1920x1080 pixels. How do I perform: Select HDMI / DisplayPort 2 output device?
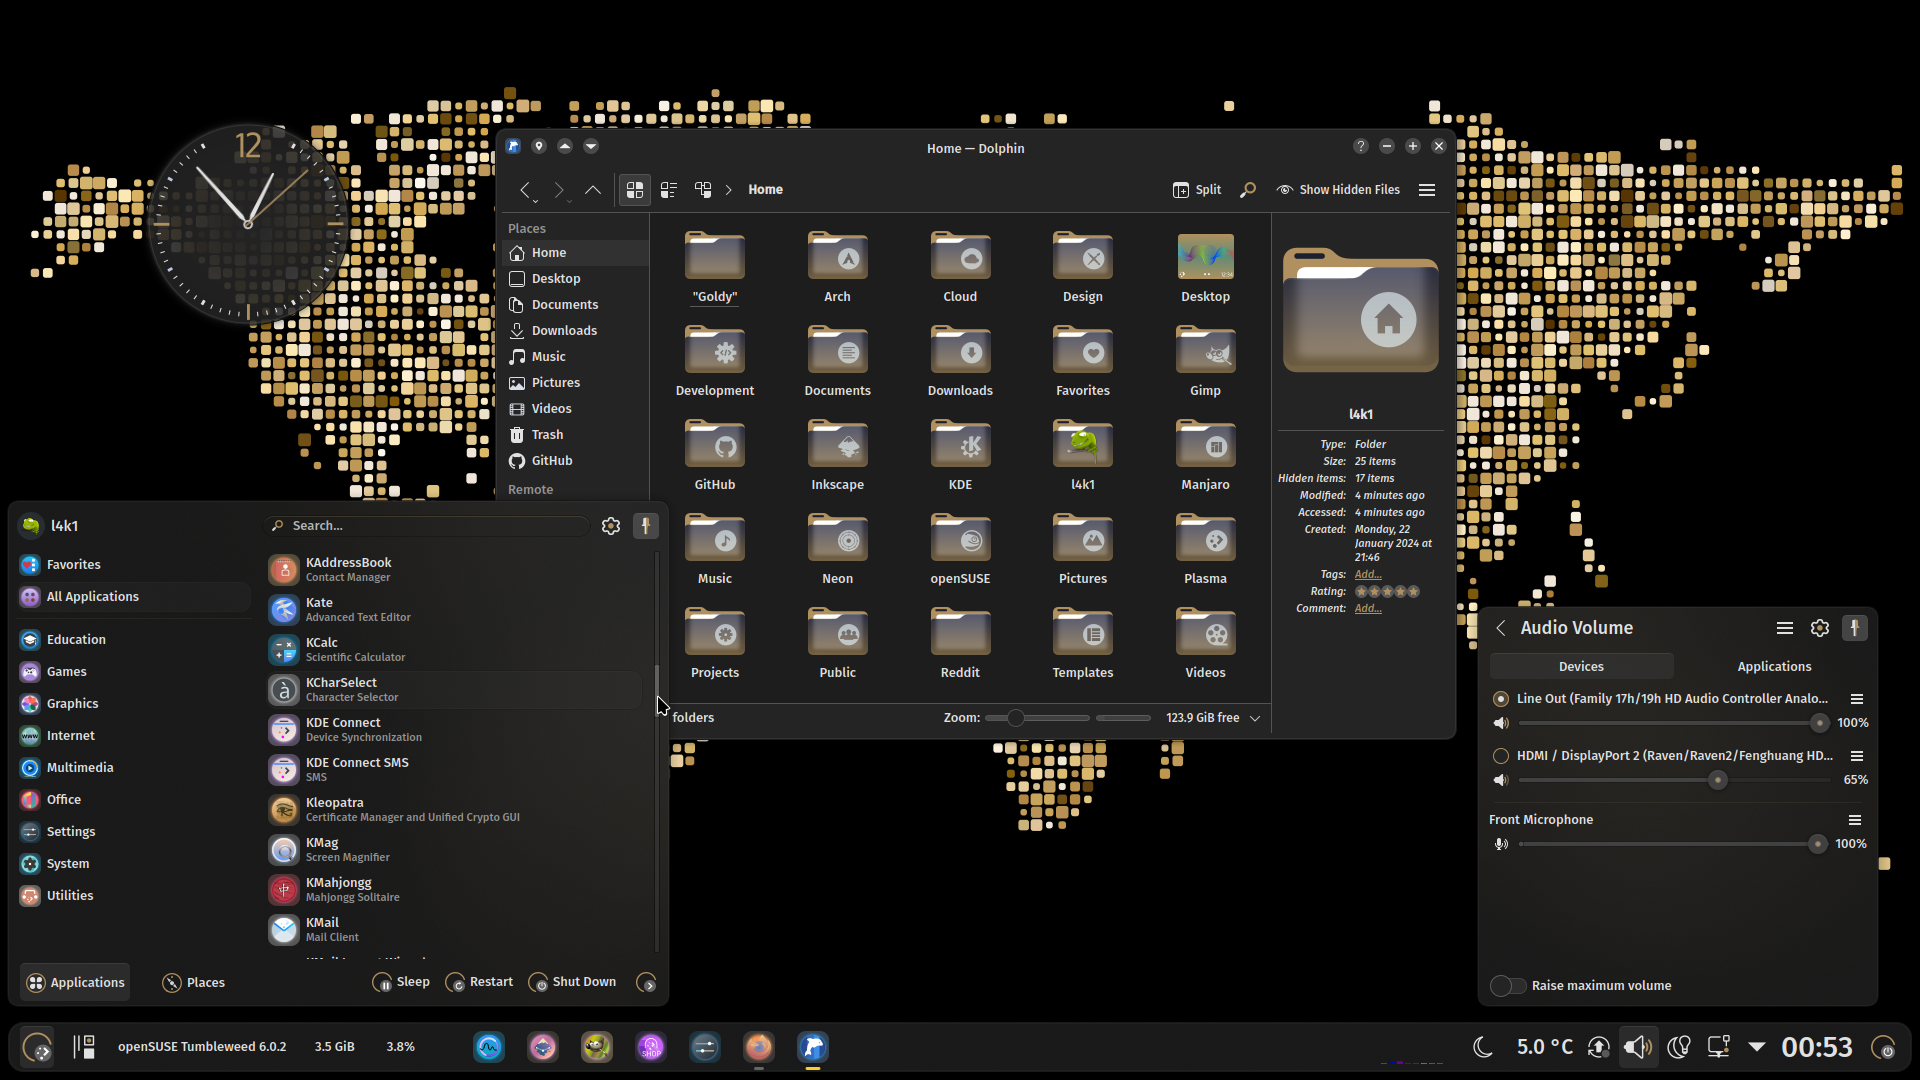tap(1501, 756)
